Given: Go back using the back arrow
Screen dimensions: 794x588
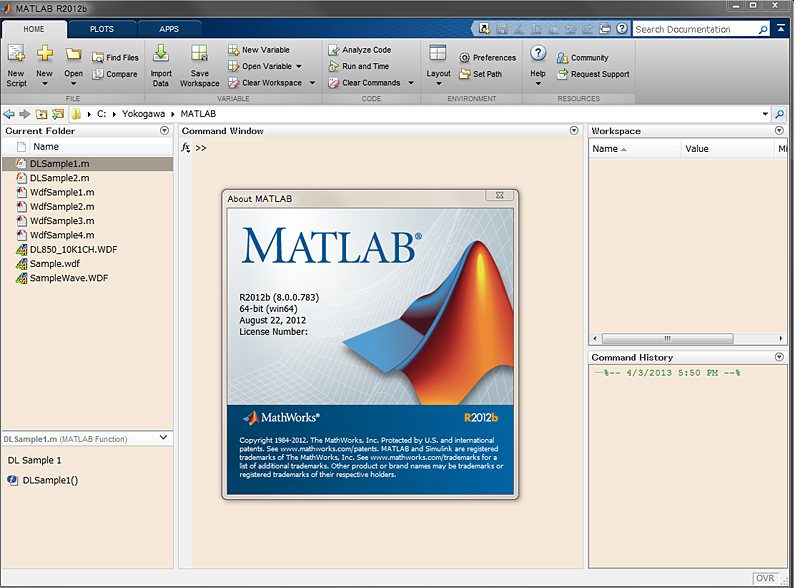Looking at the screenshot, I should (x=9, y=114).
